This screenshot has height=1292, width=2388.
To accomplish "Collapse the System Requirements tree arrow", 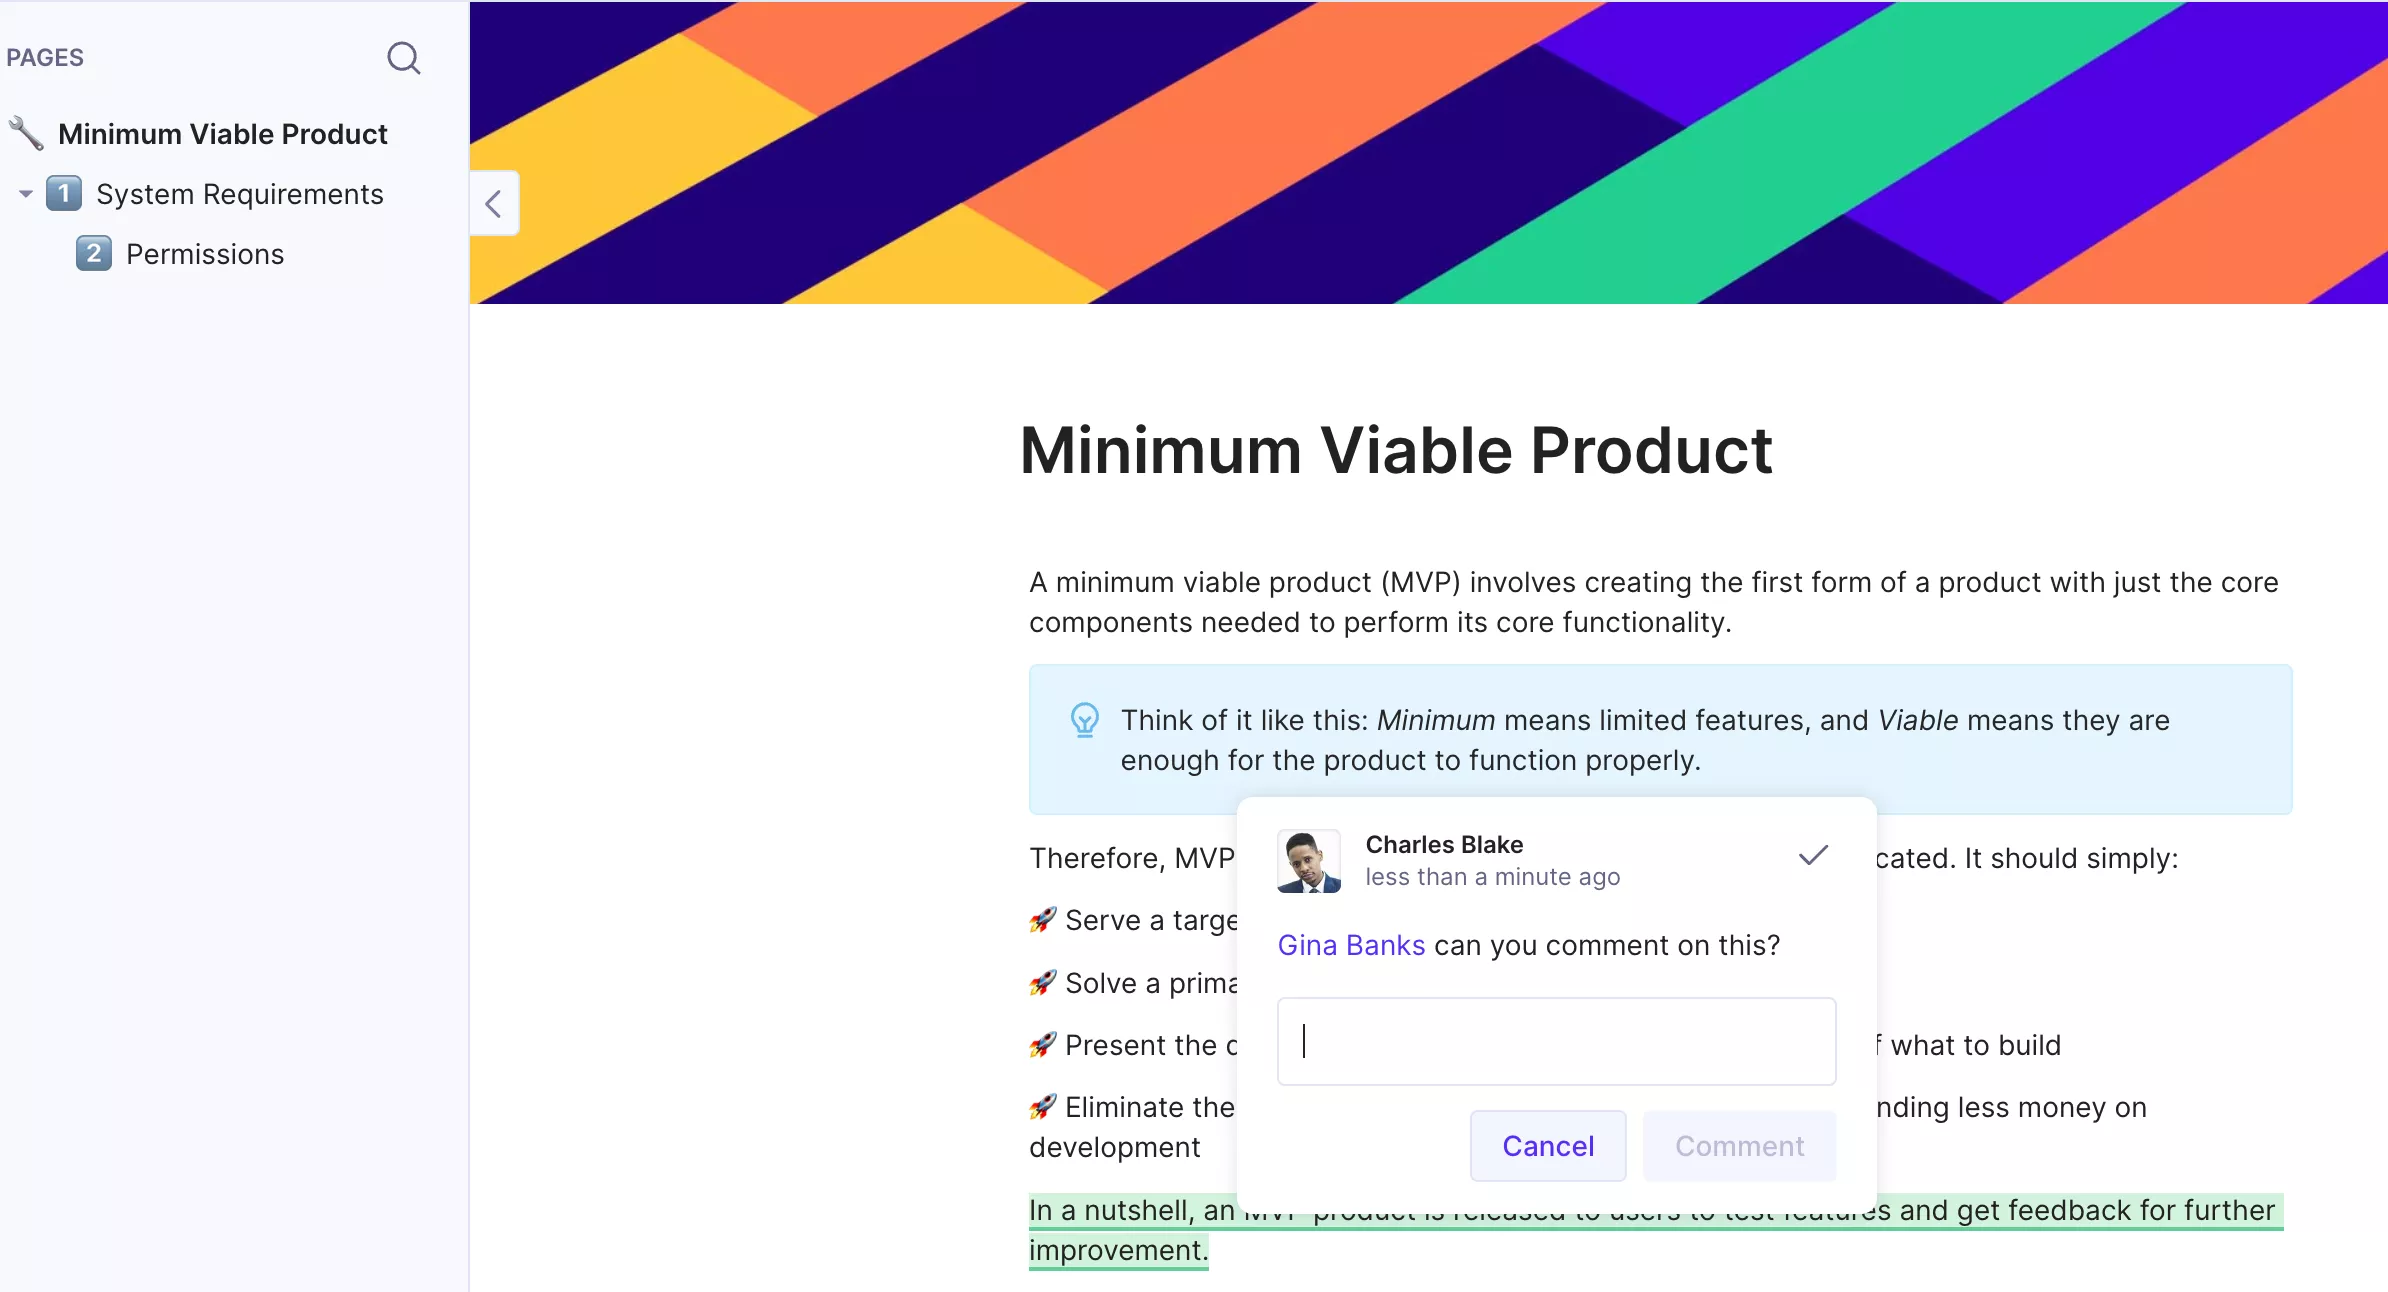I will [26, 194].
